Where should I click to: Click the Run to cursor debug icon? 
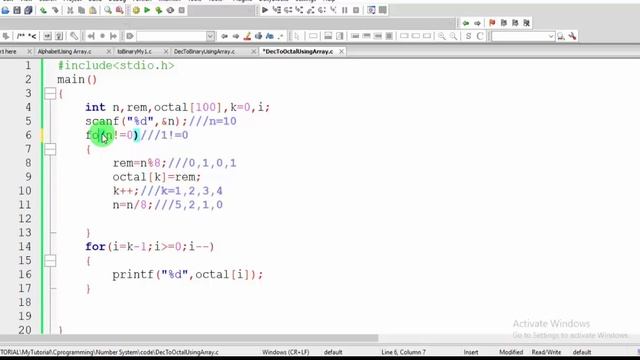coord(276,10)
